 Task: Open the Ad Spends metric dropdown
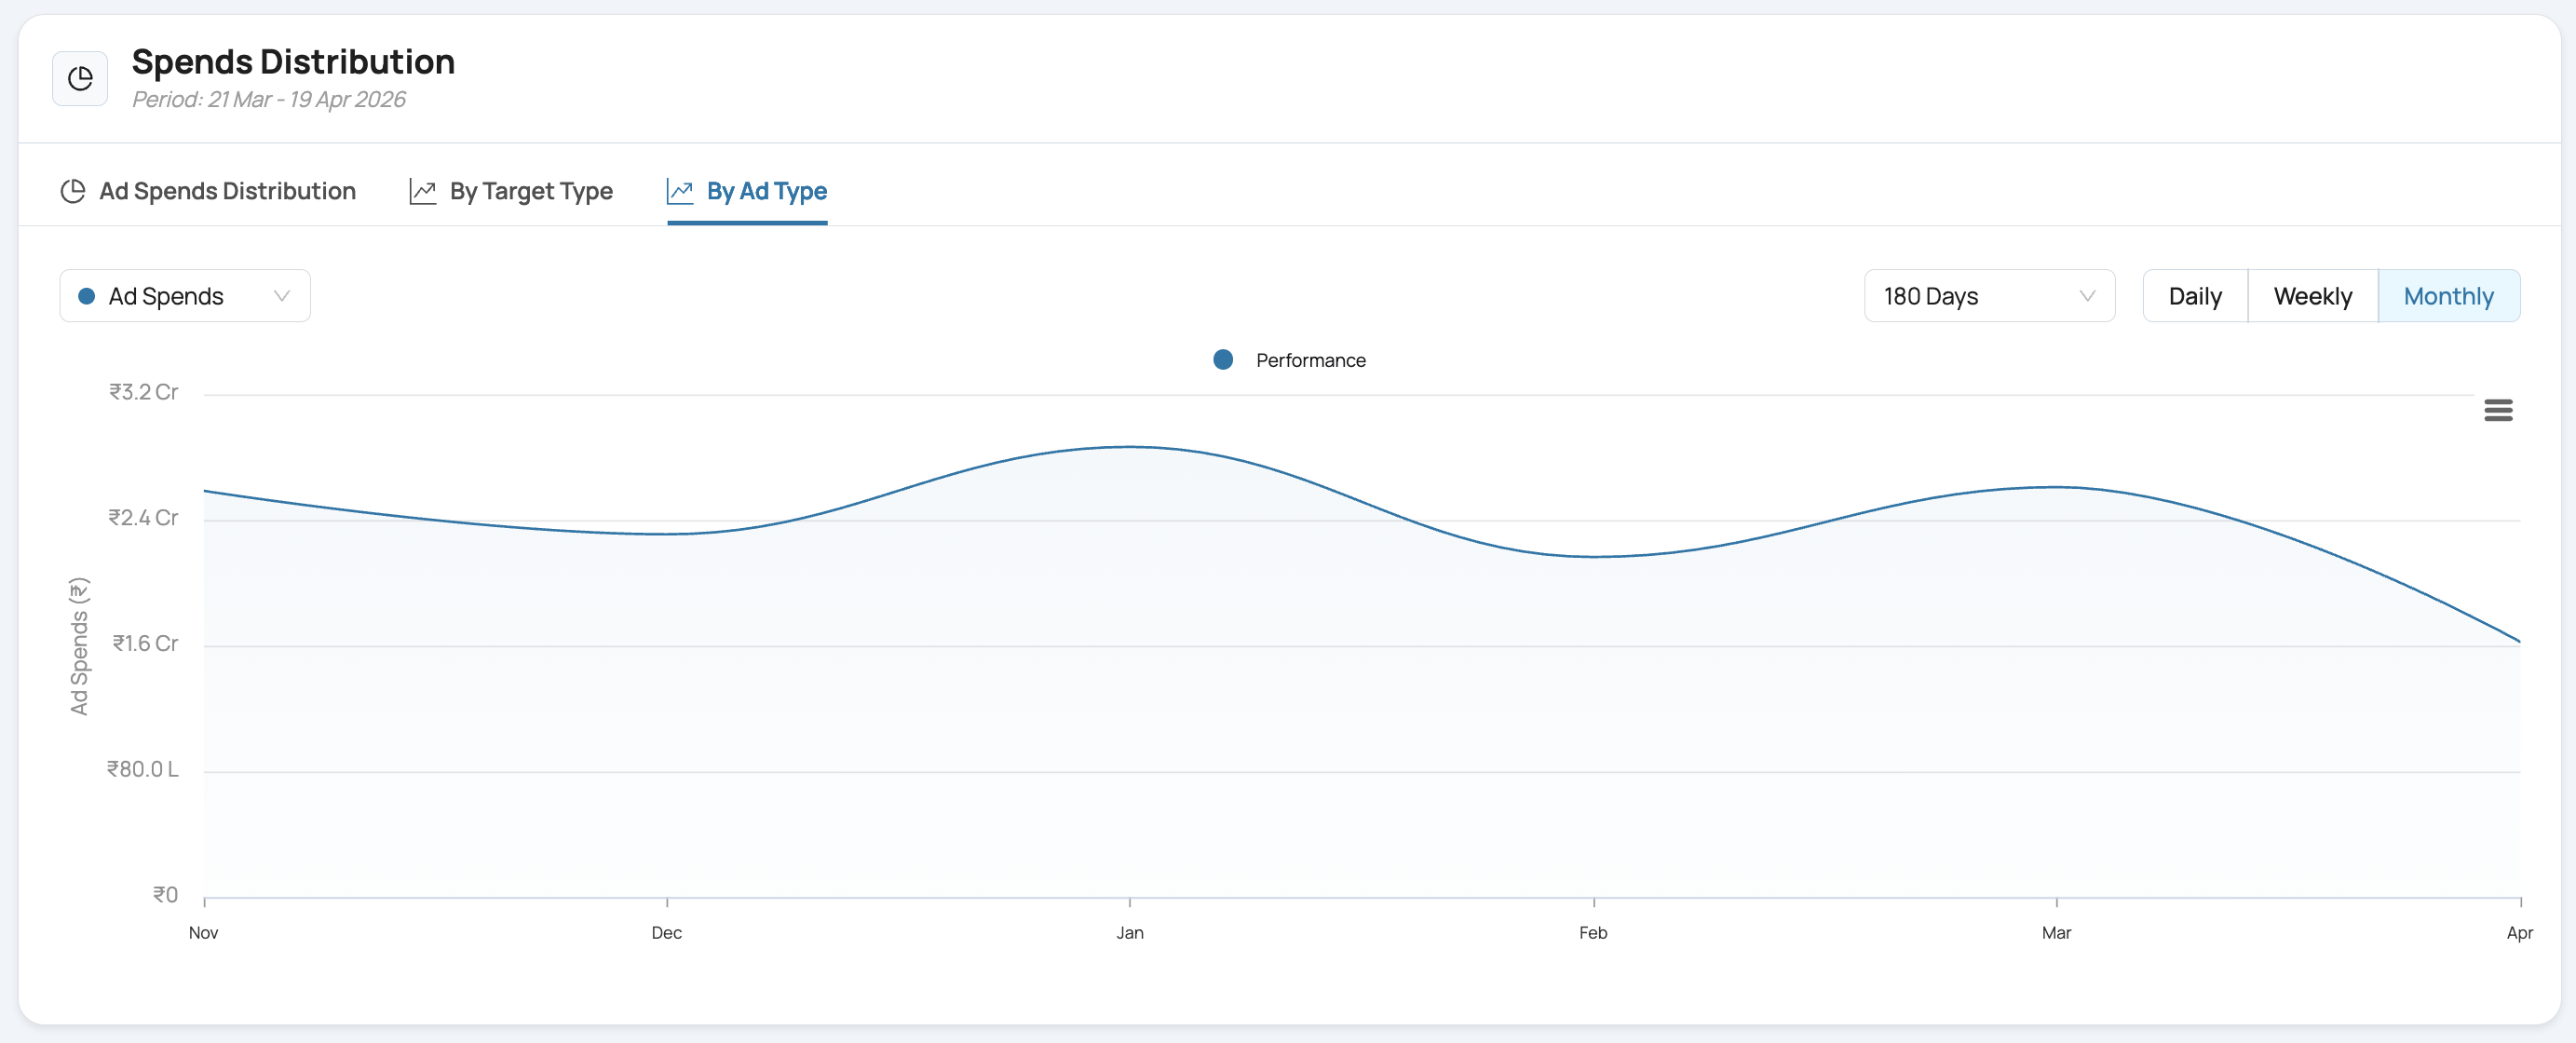[x=185, y=296]
